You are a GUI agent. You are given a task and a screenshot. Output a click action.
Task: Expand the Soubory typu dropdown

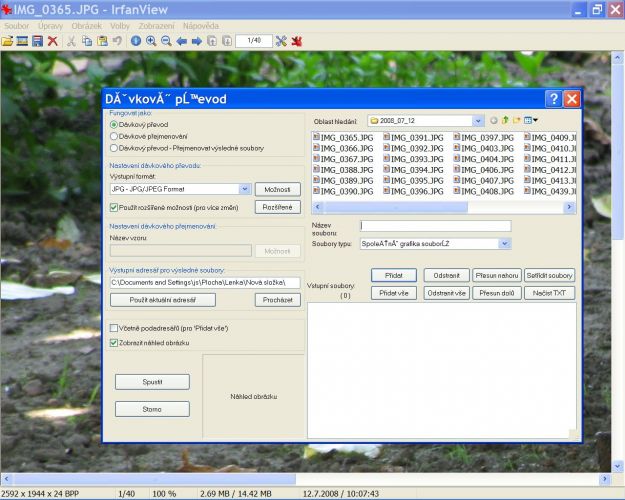[505, 244]
